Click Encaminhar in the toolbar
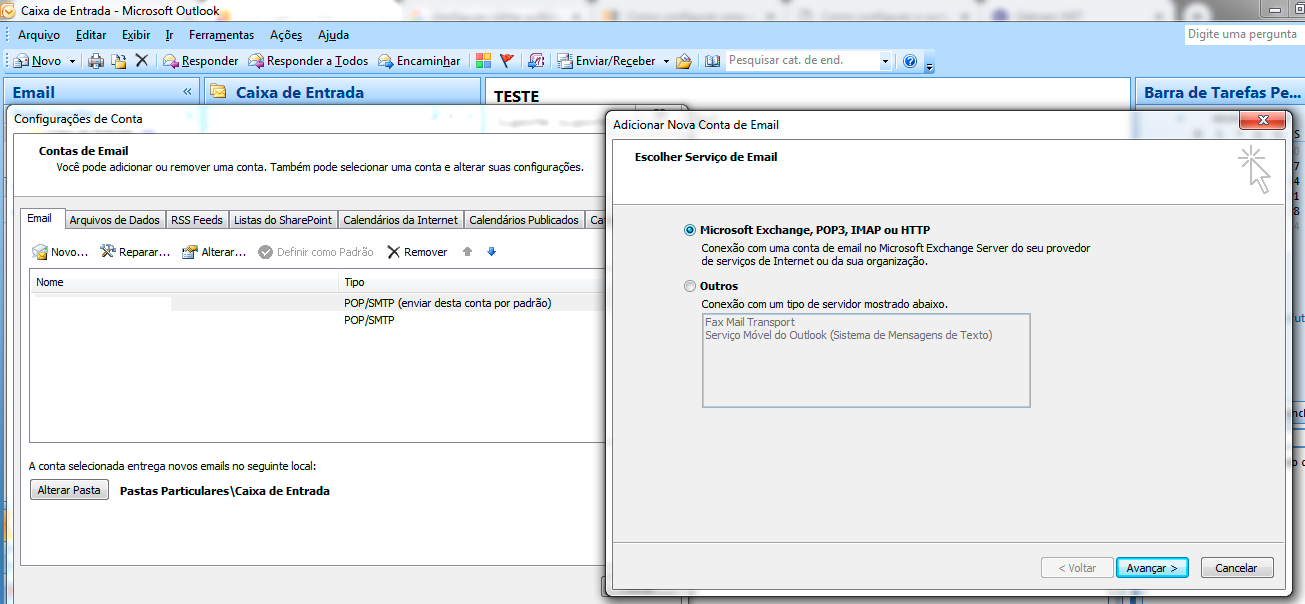The image size is (1305, 604). pyautogui.click(x=419, y=61)
